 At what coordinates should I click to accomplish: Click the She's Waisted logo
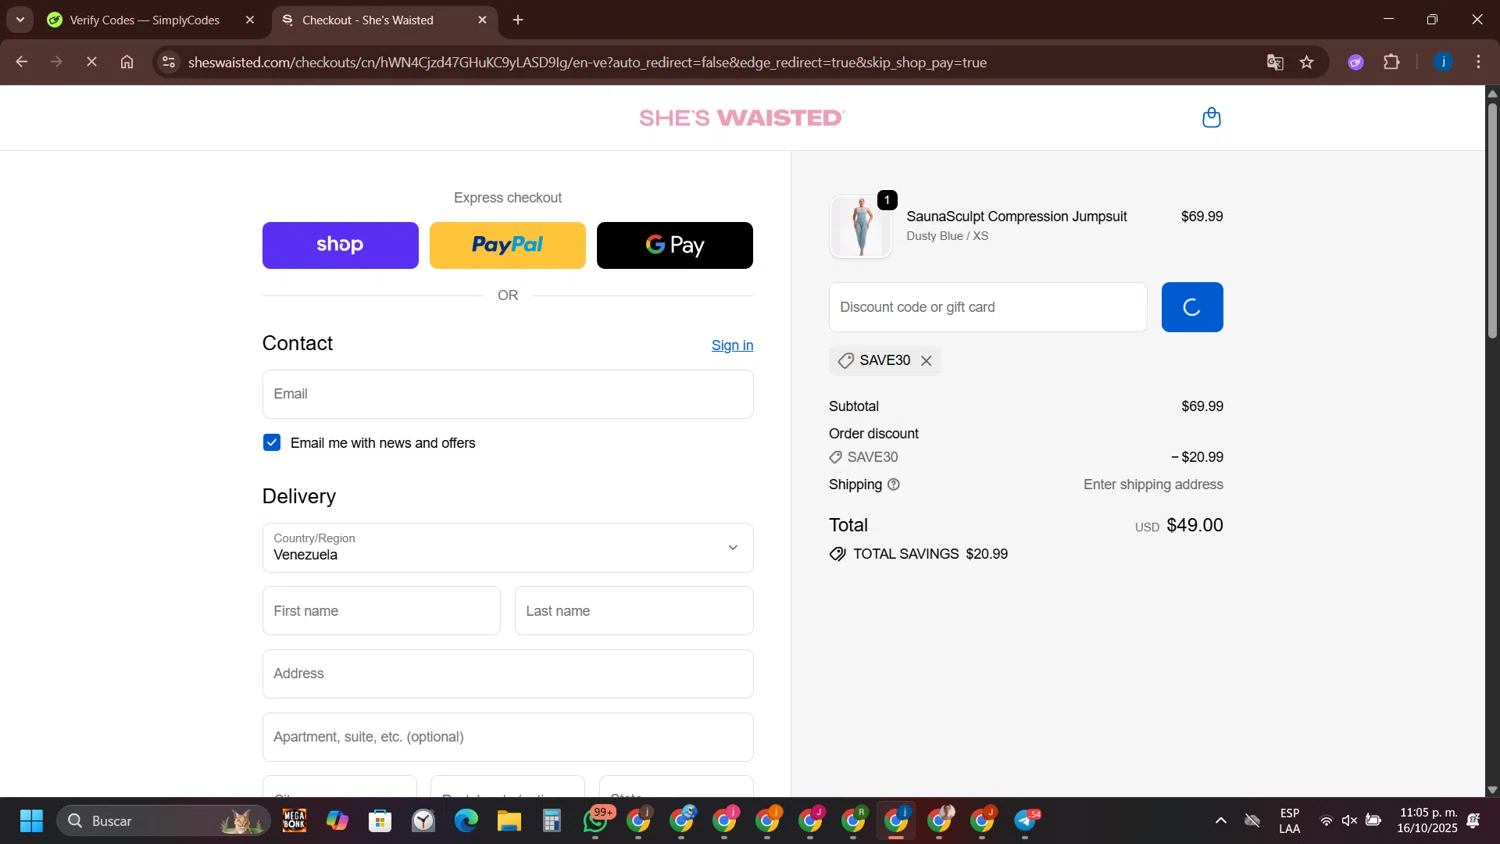point(742,118)
